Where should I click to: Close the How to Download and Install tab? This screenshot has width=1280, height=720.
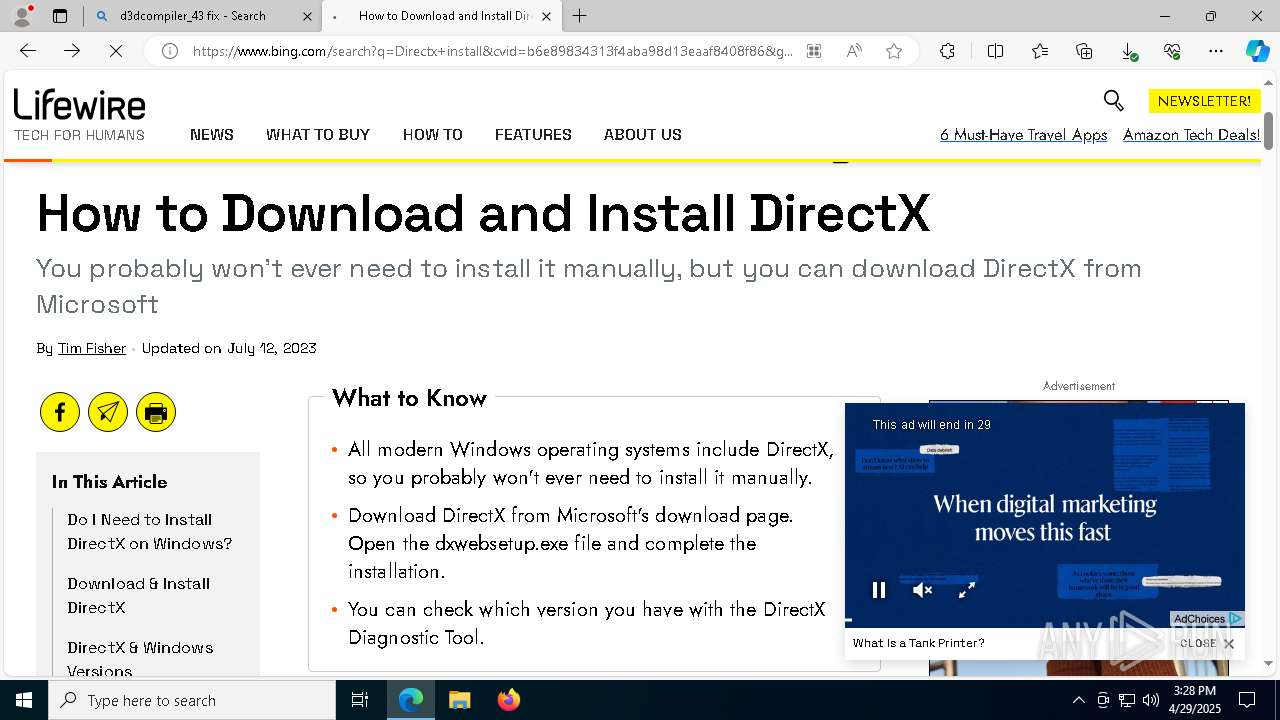[x=546, y=16]
